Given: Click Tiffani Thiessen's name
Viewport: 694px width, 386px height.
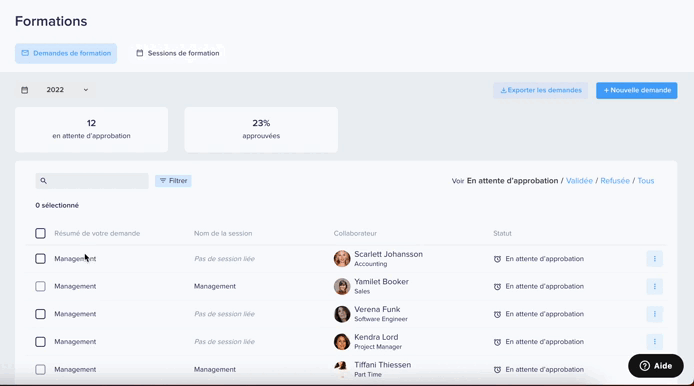Looking at the screenshot, I should tap(382, 365).
